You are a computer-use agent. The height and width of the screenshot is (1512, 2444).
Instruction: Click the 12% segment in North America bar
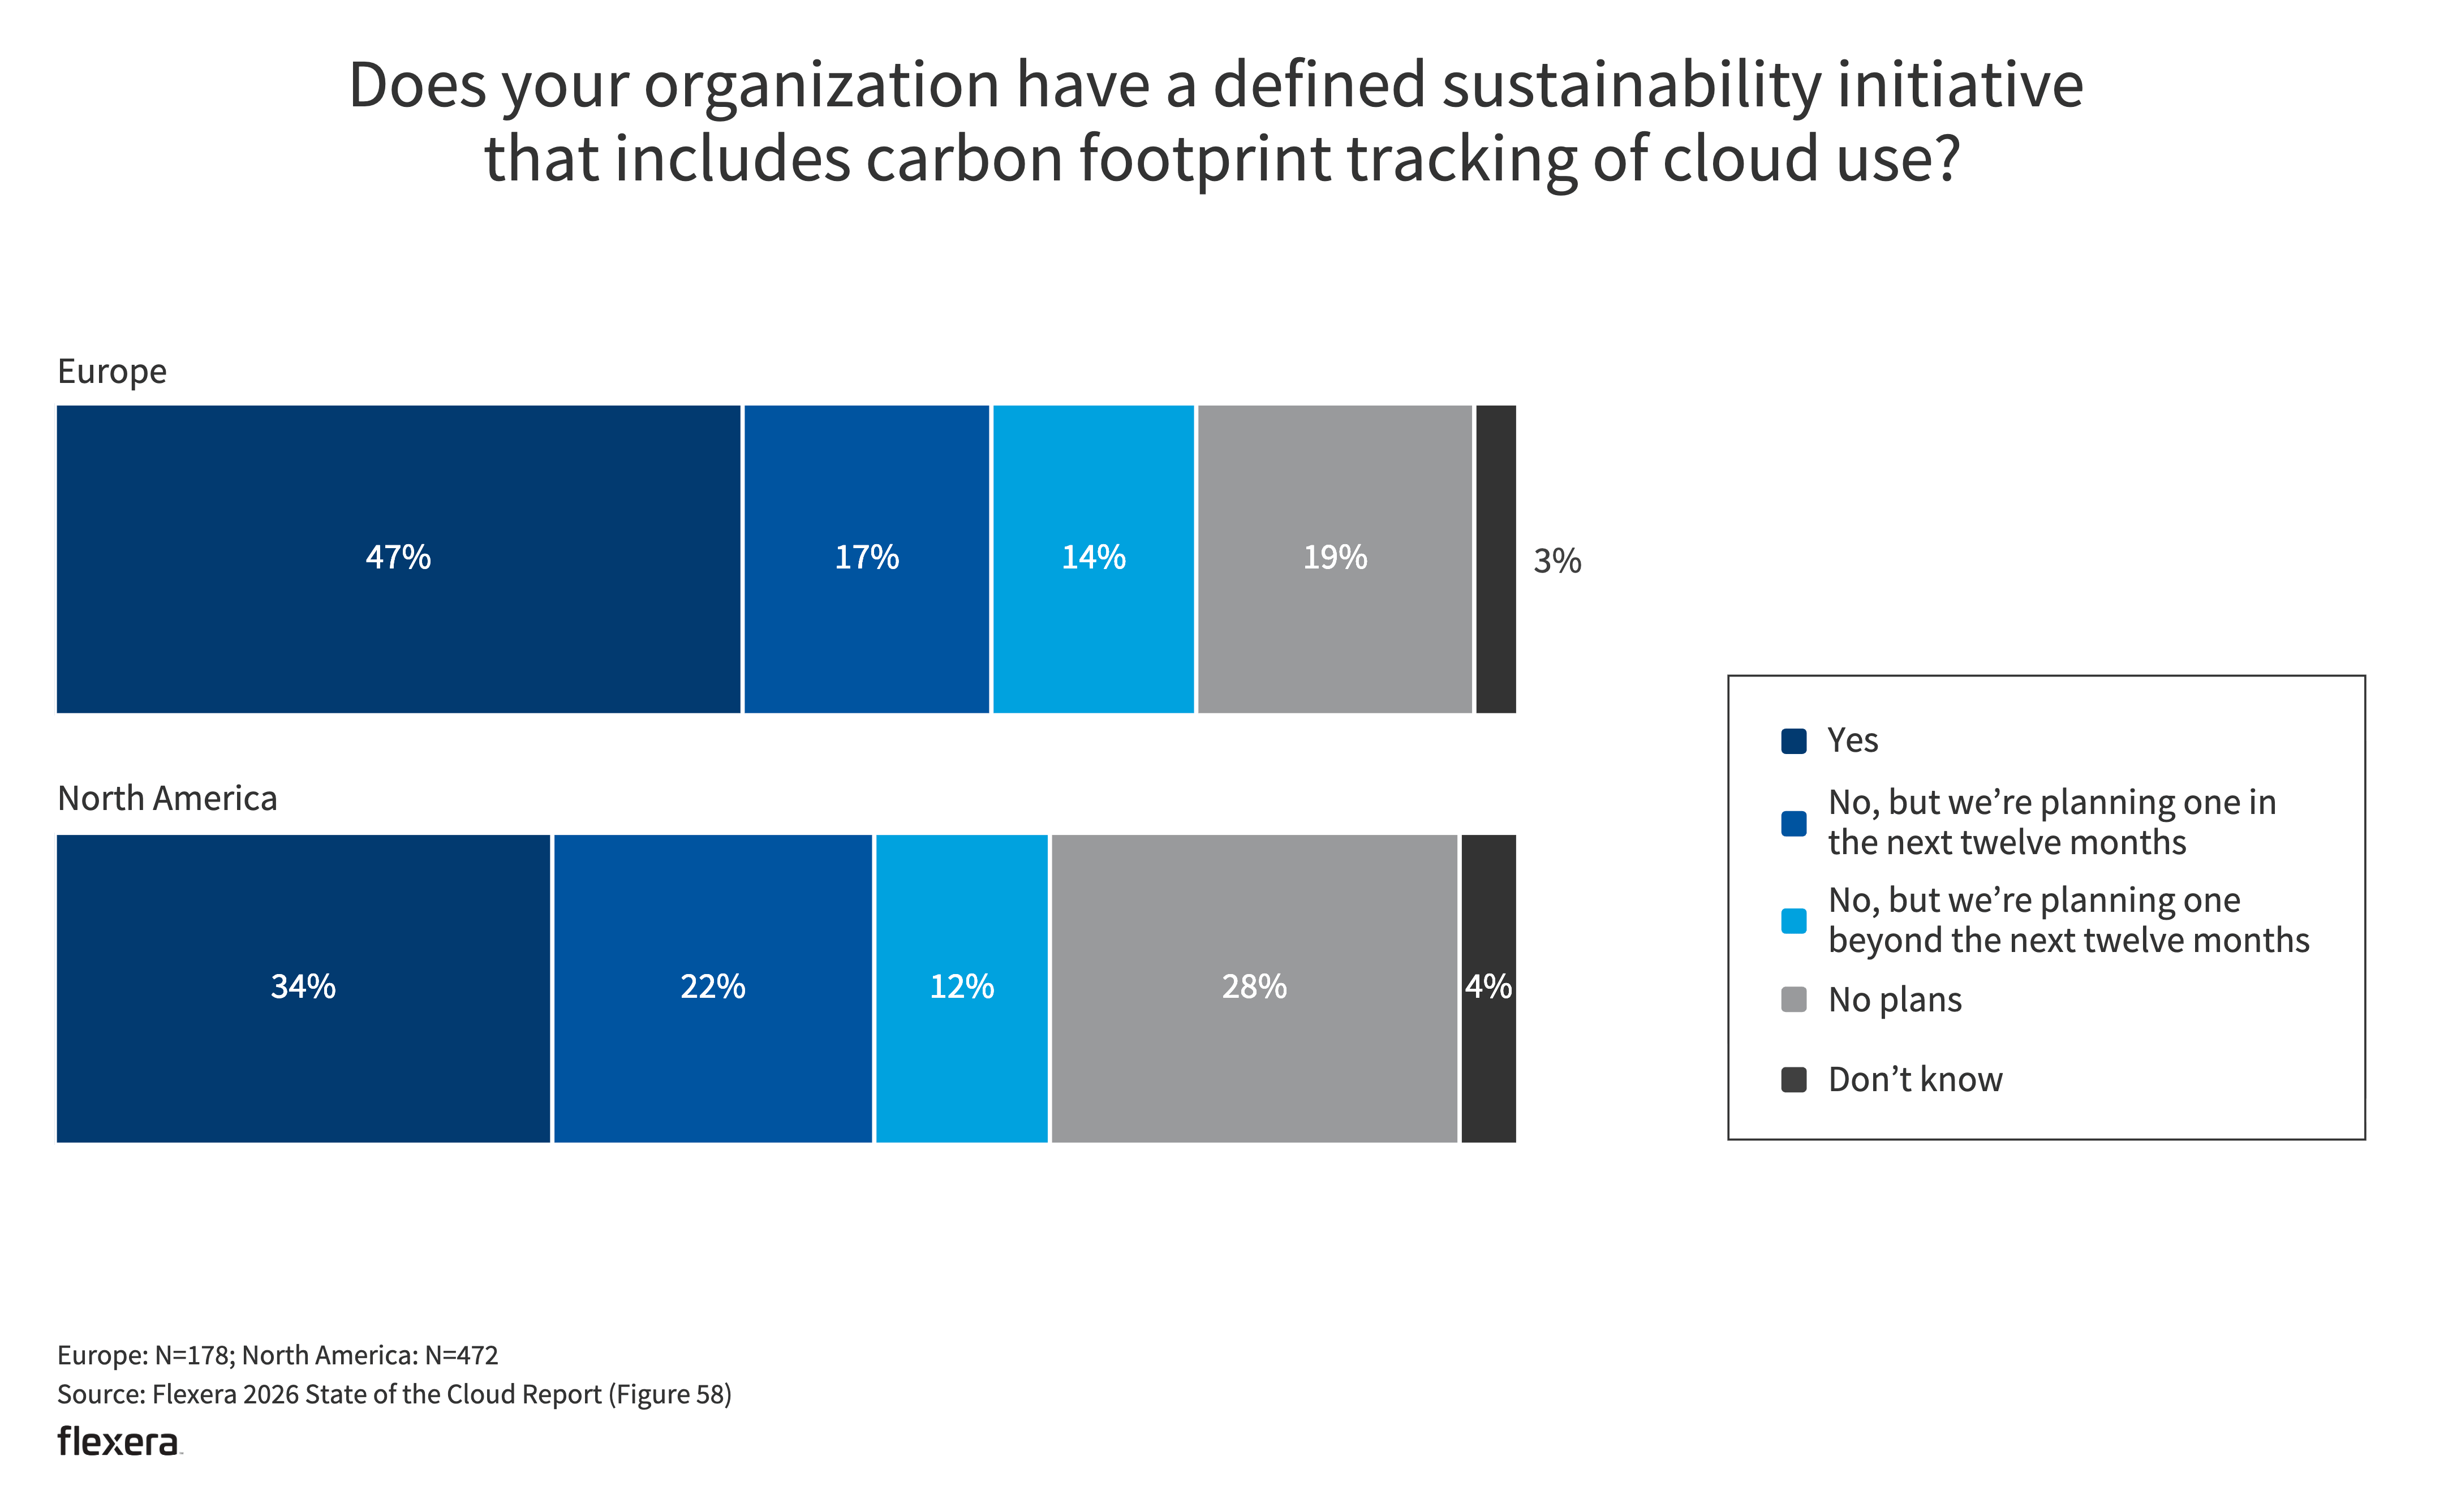pos(961,988)
